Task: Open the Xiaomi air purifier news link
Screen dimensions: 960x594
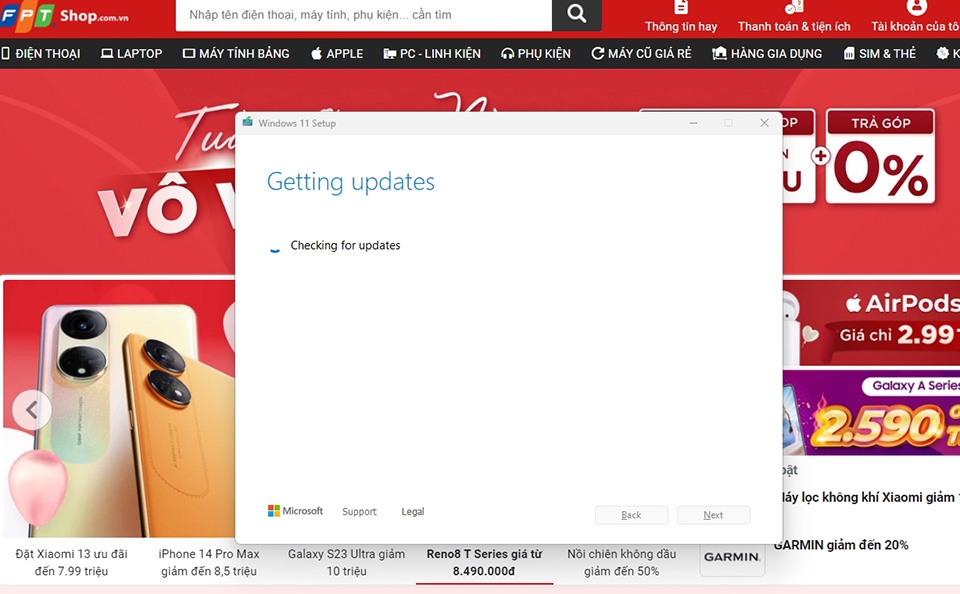Action: coord(871,497)
